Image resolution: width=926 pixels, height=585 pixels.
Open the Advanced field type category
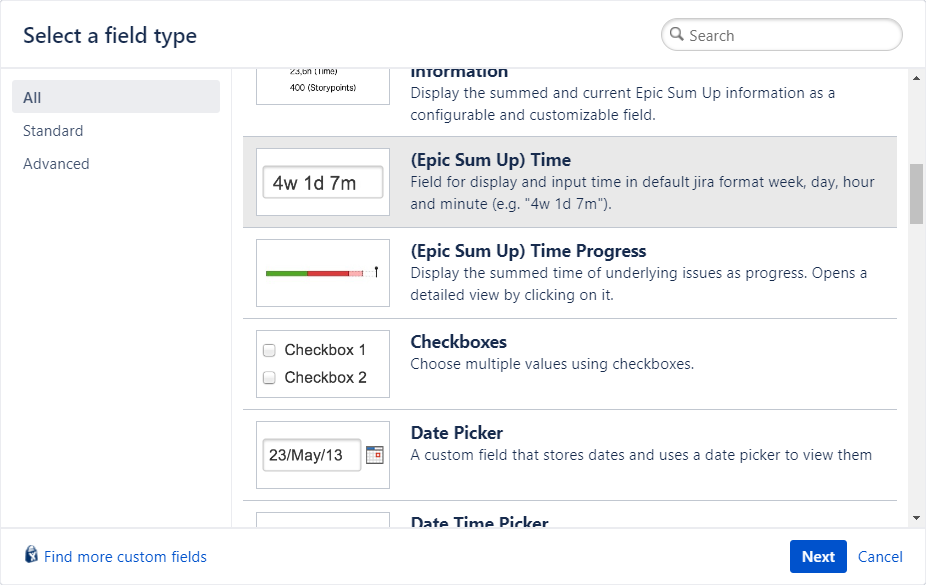point(56,163)
